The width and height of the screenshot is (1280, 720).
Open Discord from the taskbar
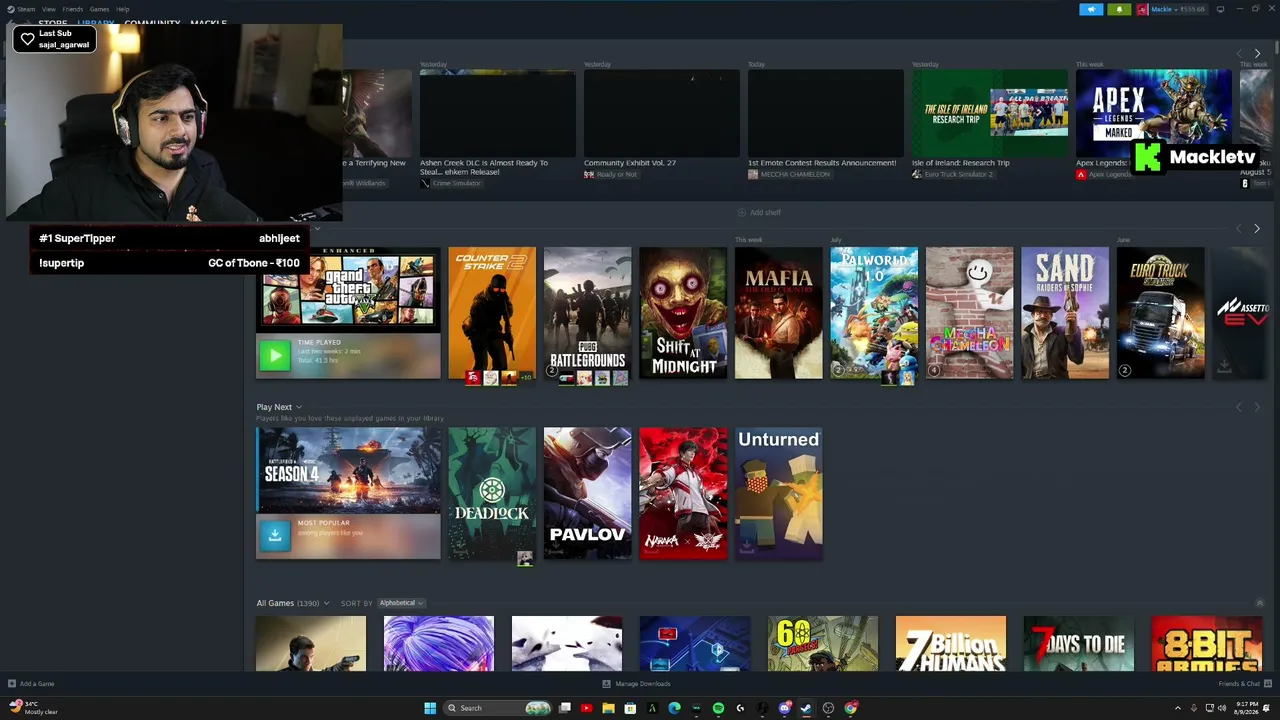tap(785, 708)
